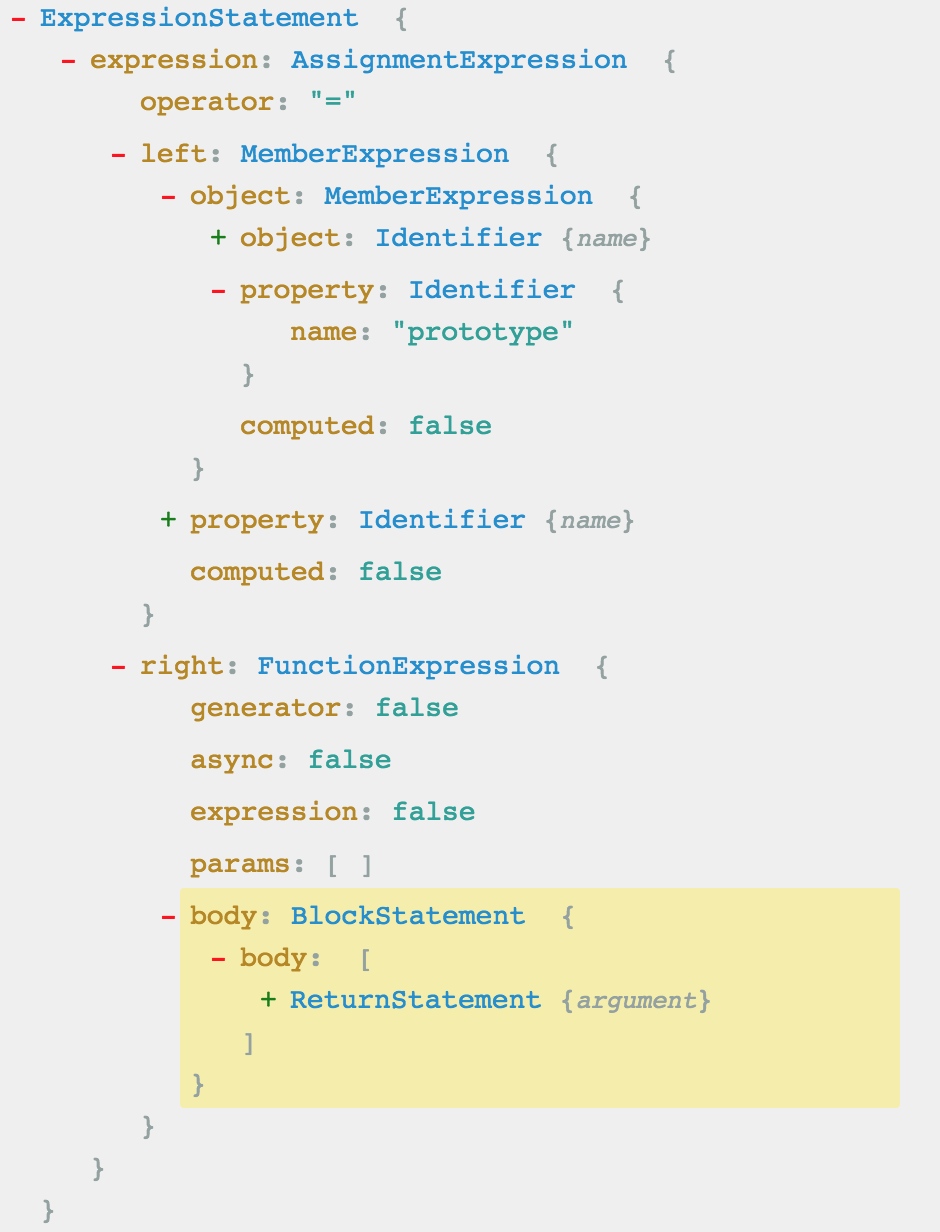The height and width of the screenshot is (1232, 940).
Task: Click the async key label
Action: pos(232,760)
